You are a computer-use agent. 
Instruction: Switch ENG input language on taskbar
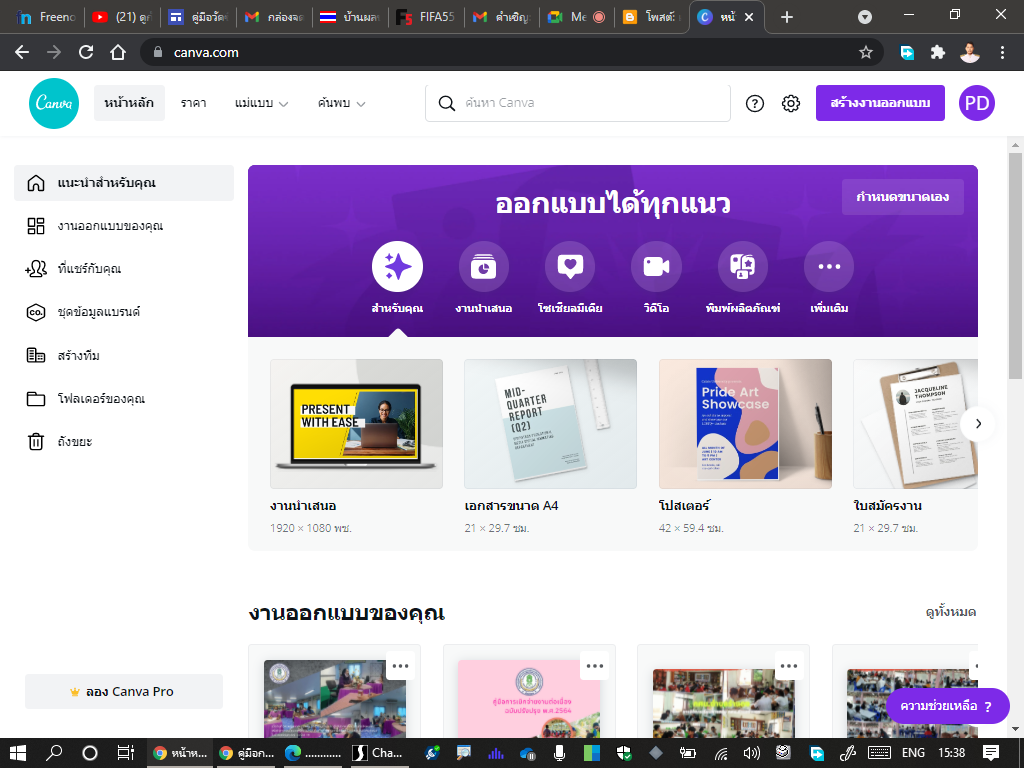(913, 753)
